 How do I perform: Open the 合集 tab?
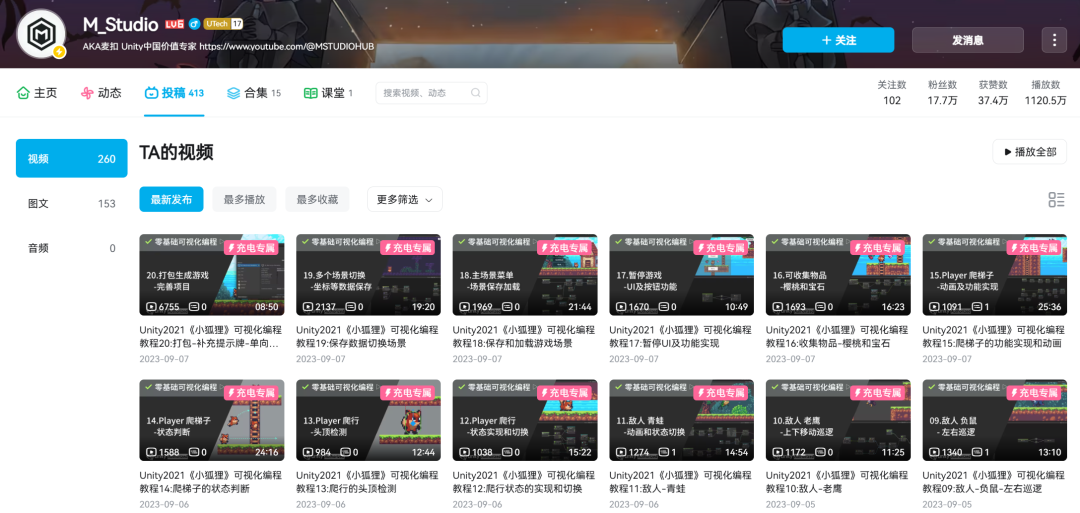253,93
